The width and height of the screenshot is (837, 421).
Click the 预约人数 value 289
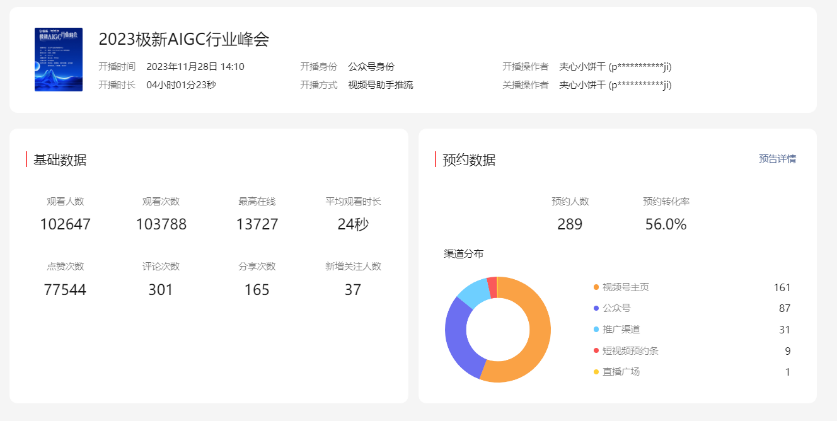[x=570, y=225]
